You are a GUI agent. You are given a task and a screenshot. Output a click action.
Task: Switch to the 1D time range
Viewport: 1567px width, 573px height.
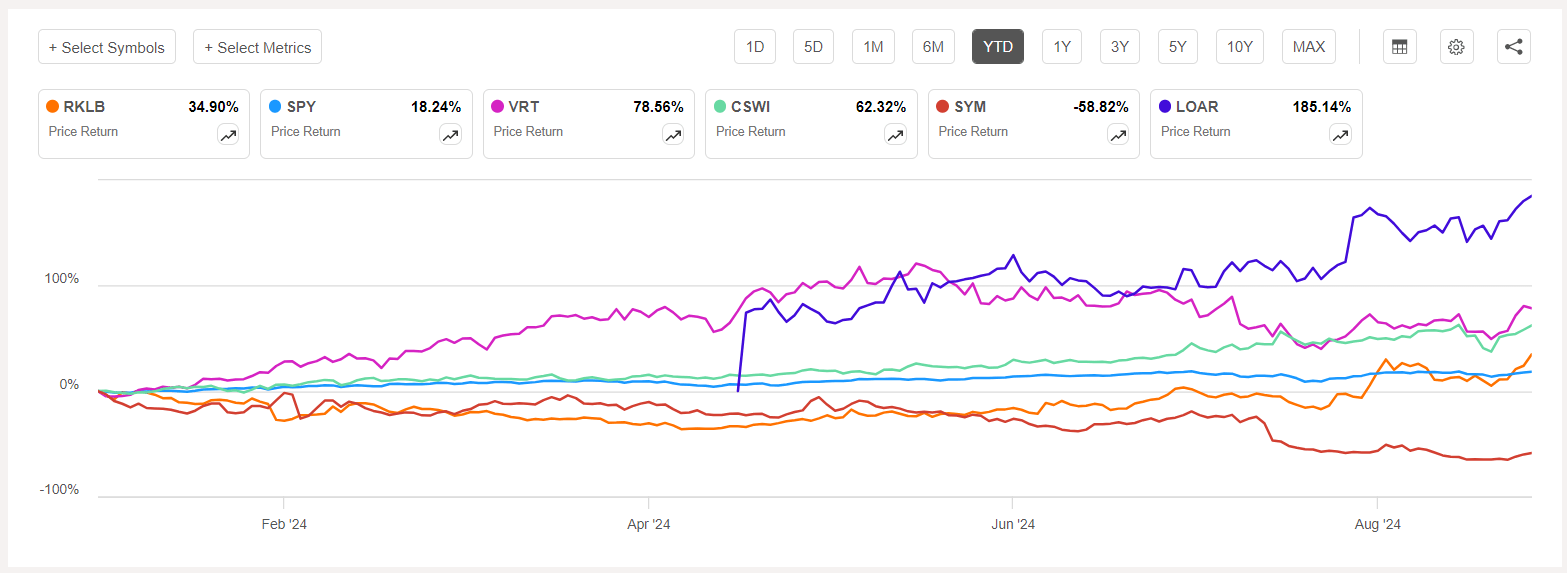click(x=755, y=47)
